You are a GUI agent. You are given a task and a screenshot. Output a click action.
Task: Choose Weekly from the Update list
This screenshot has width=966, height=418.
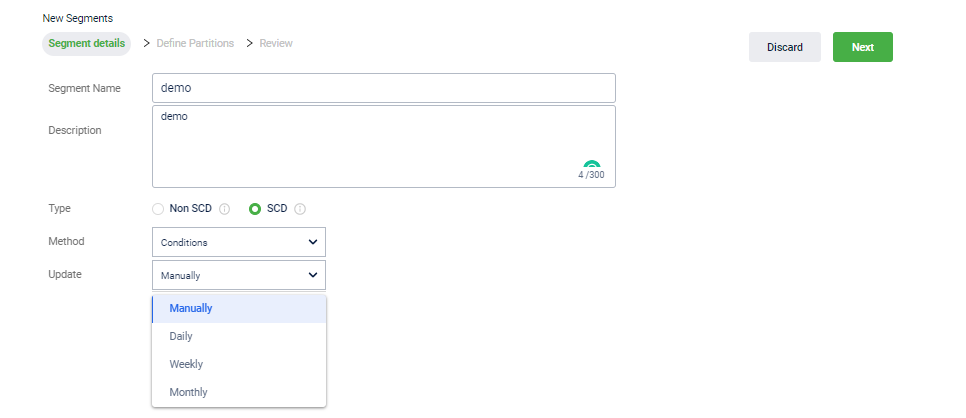(x=239, y=364)
